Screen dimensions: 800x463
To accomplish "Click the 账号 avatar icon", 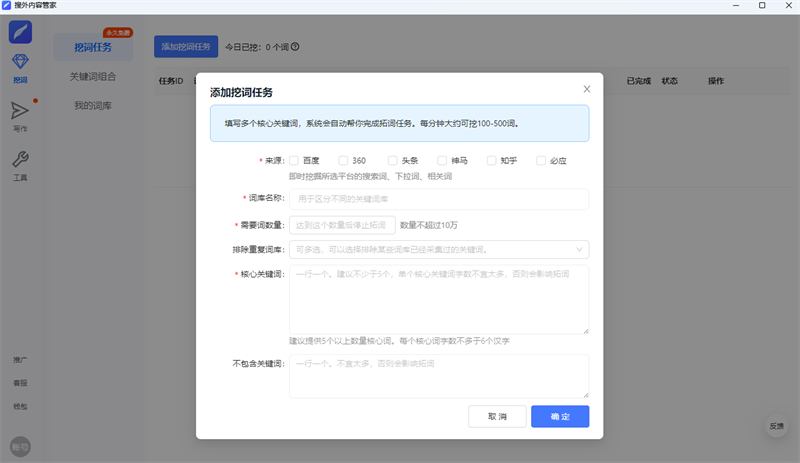I will click(x=20, y=447).
